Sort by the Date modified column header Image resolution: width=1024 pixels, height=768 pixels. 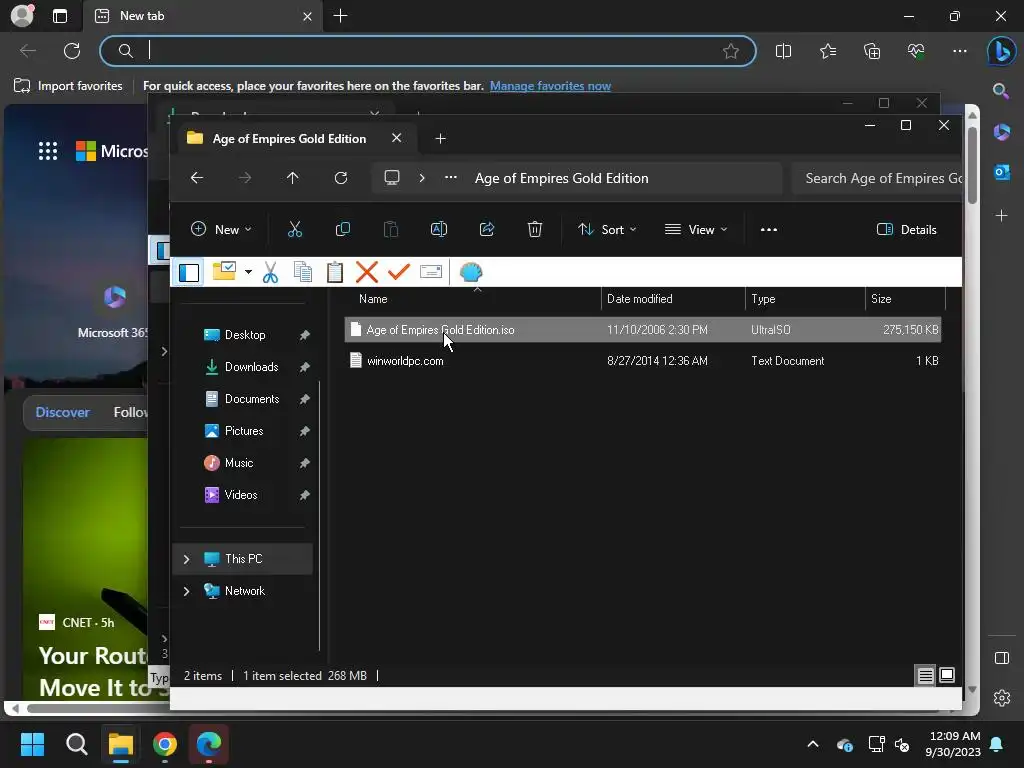[673, 299]
